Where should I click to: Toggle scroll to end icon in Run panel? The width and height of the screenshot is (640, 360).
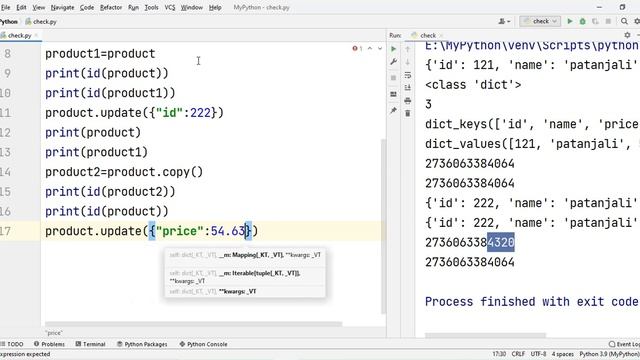pyautogui.click(x=407, y=87)
